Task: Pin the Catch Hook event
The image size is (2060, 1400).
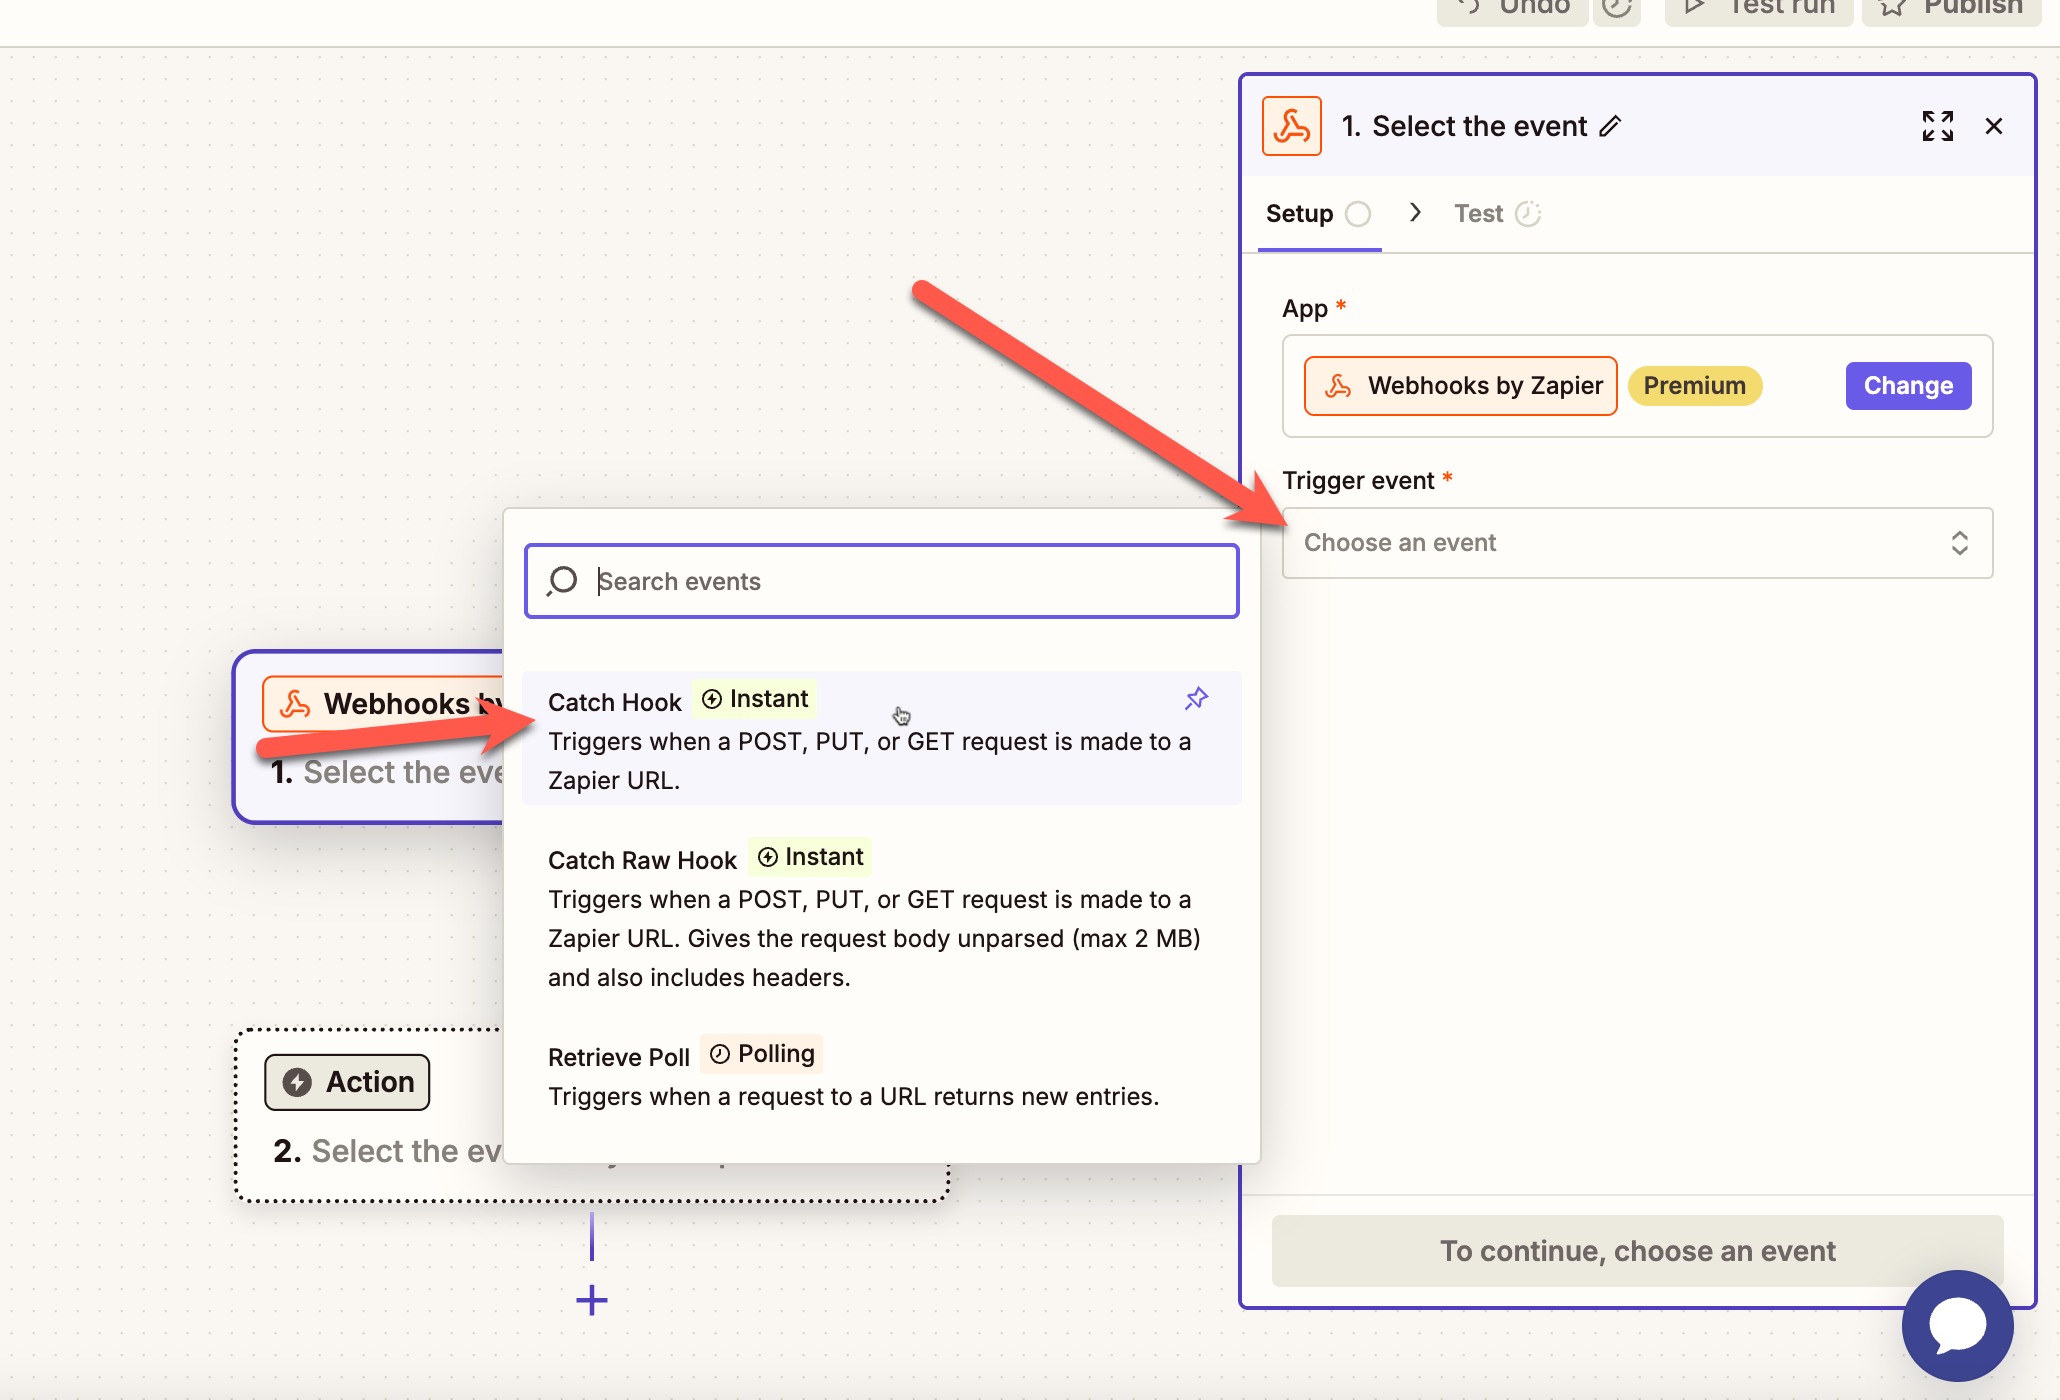Action: [1196, 698]
